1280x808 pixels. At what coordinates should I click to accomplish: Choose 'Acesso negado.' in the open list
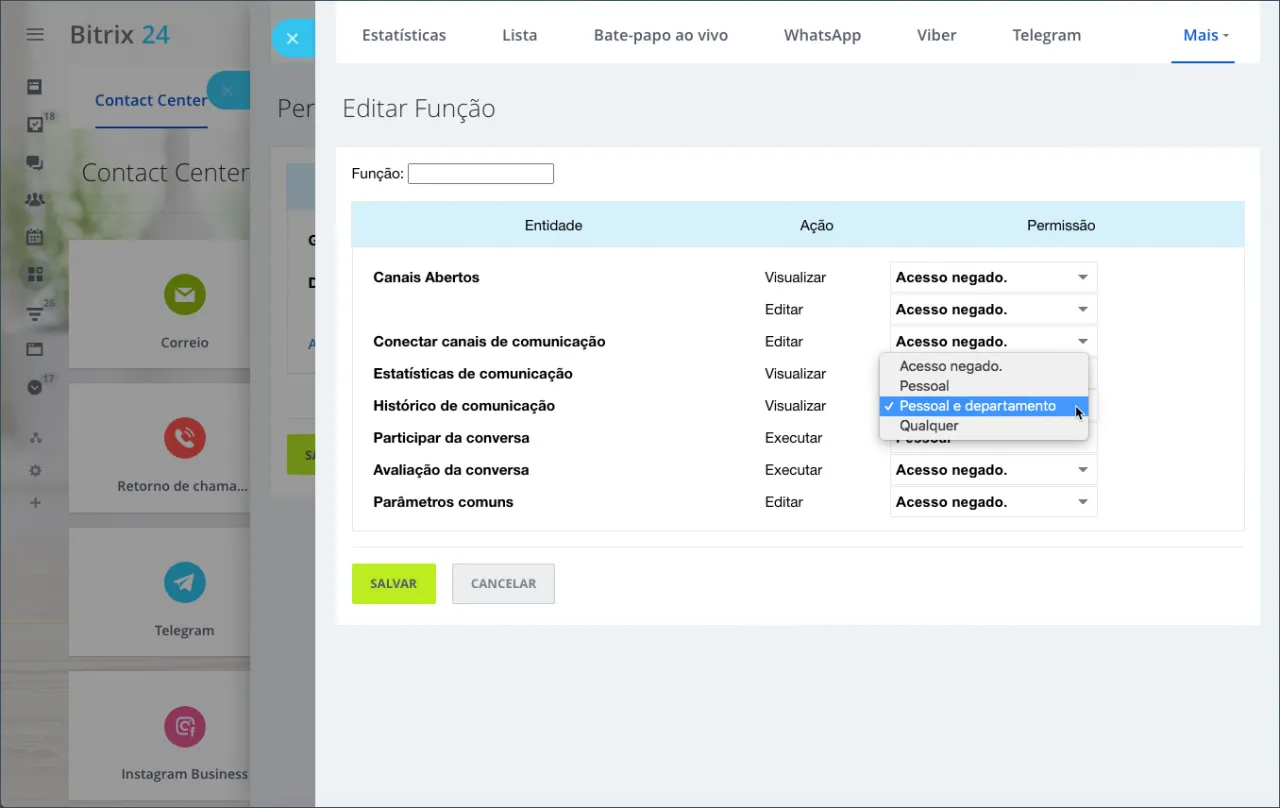[x=984, y=366]
